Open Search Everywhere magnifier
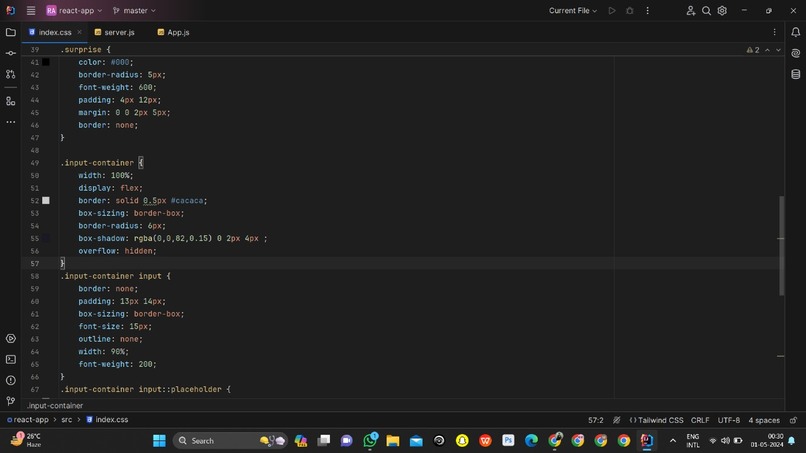The width and height of the screenshot is (806, 453). (706, 10)
